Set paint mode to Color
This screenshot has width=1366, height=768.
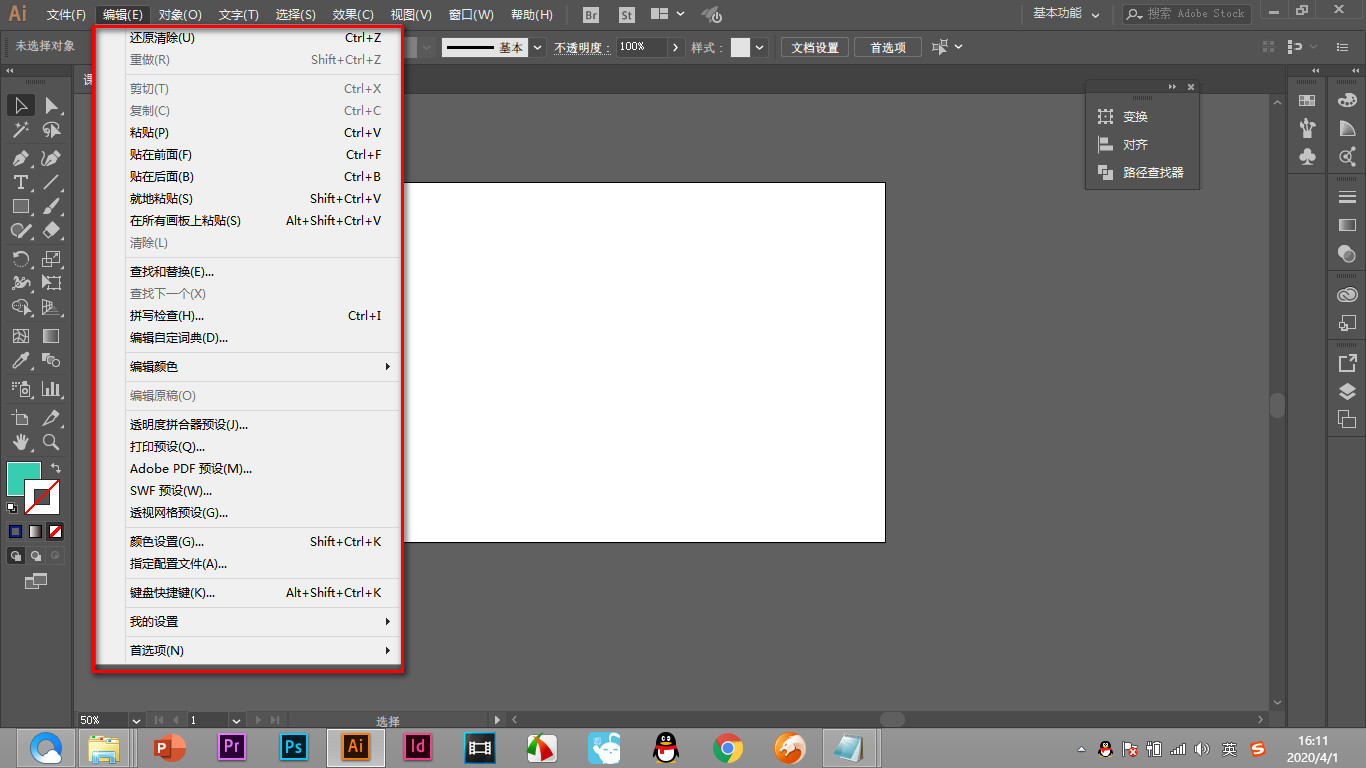tap(15, 532)
